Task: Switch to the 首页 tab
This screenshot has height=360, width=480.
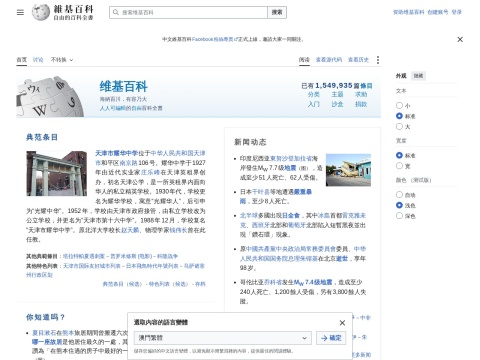Action: point(22,60)
